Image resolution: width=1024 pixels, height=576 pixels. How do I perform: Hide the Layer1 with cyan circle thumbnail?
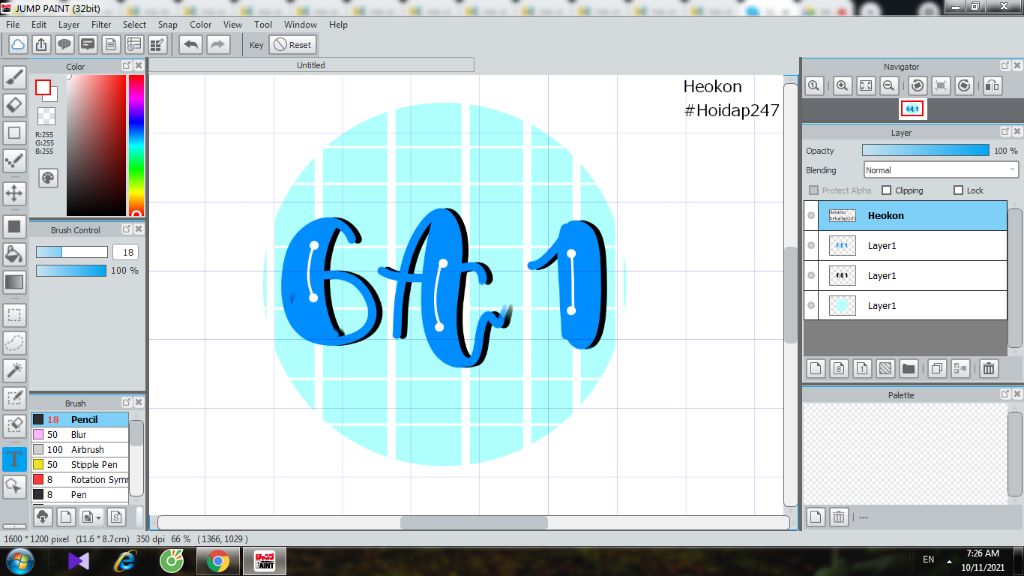click(811, 306)
